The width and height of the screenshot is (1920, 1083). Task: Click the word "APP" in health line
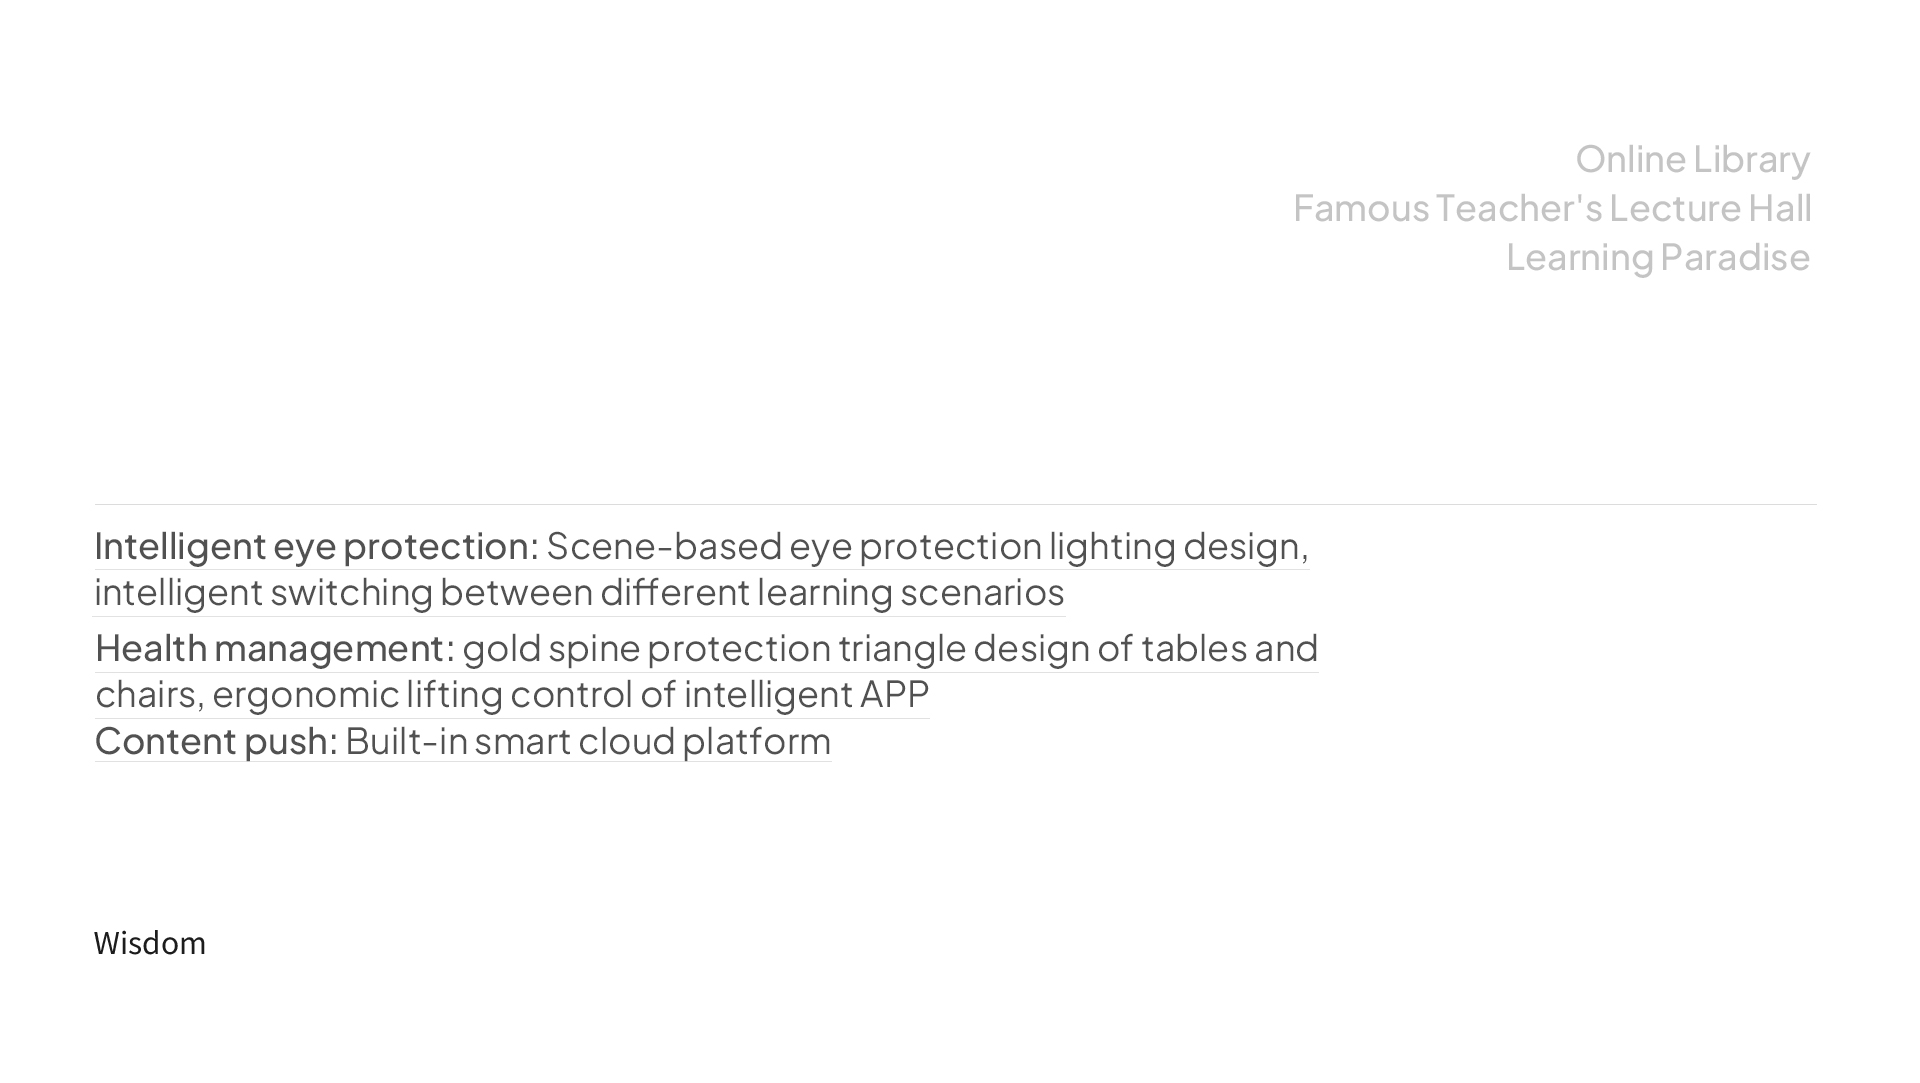tap(895, 694)
